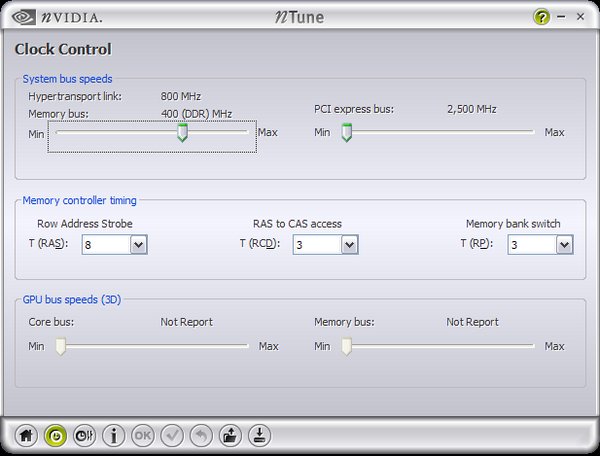Click the 'Hypertransport link:' label
Viewport: 600px width, 456px height.
pos(75,96)
